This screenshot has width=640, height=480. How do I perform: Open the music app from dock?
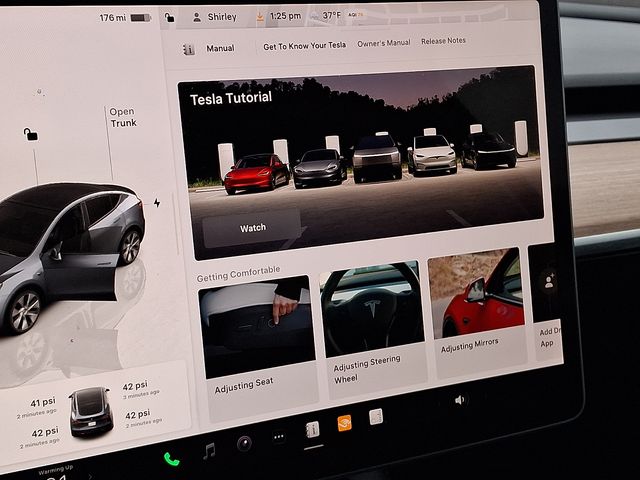pyautogui.click(x=209, y=451)
